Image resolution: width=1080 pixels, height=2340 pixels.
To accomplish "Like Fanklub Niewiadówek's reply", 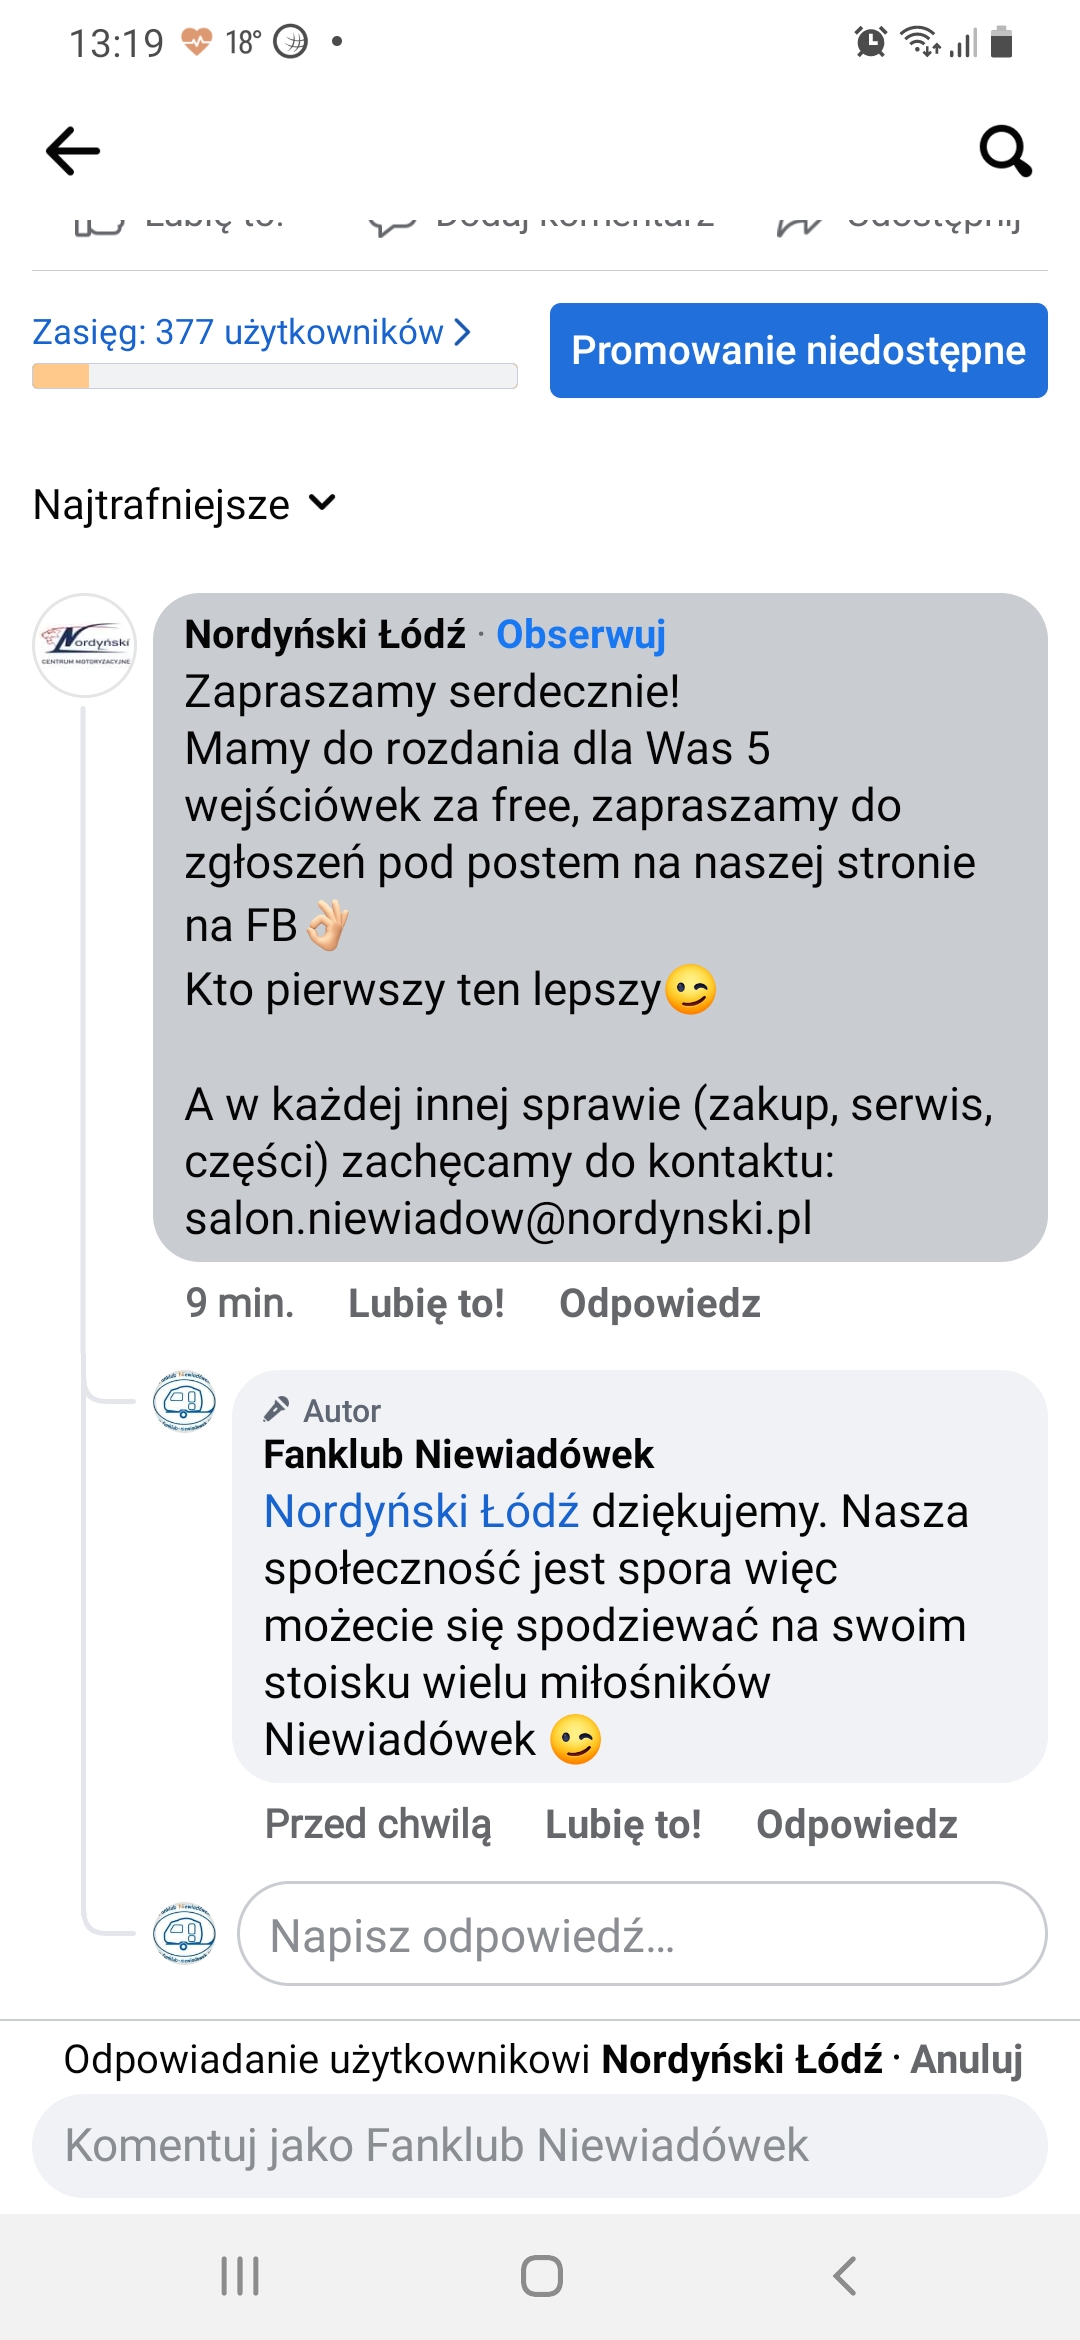I will (x=623, y=1824).
